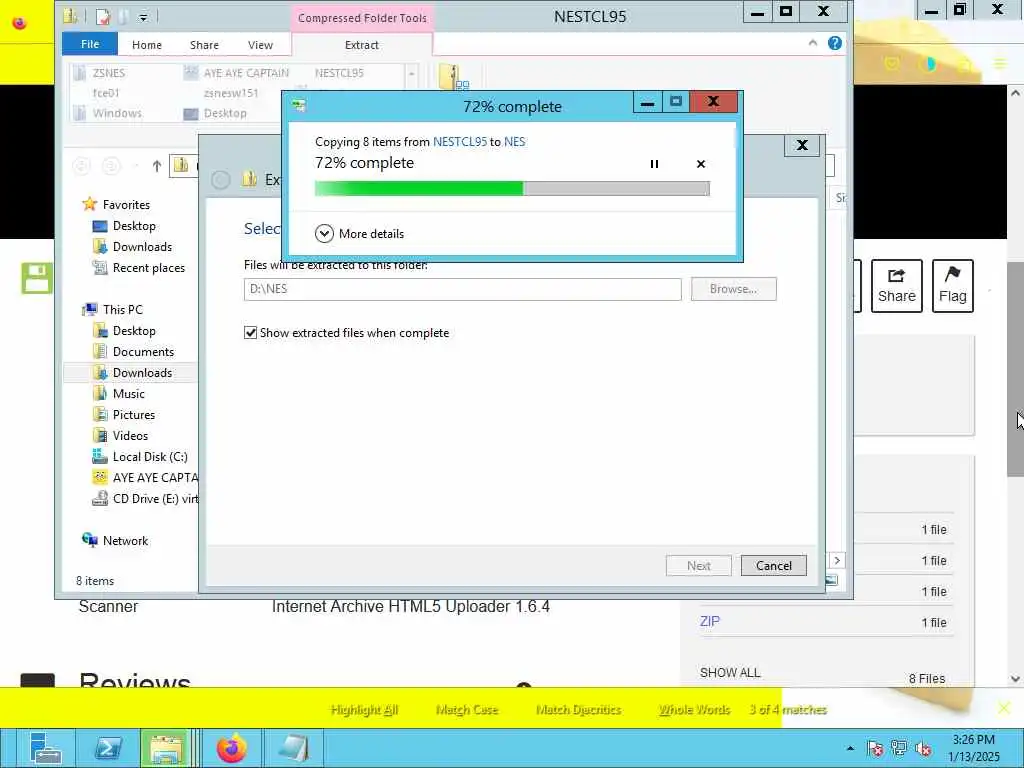Select Favorites in the navigation pane
Viewport: 1024px width, 768px height.
coord(126,204)
